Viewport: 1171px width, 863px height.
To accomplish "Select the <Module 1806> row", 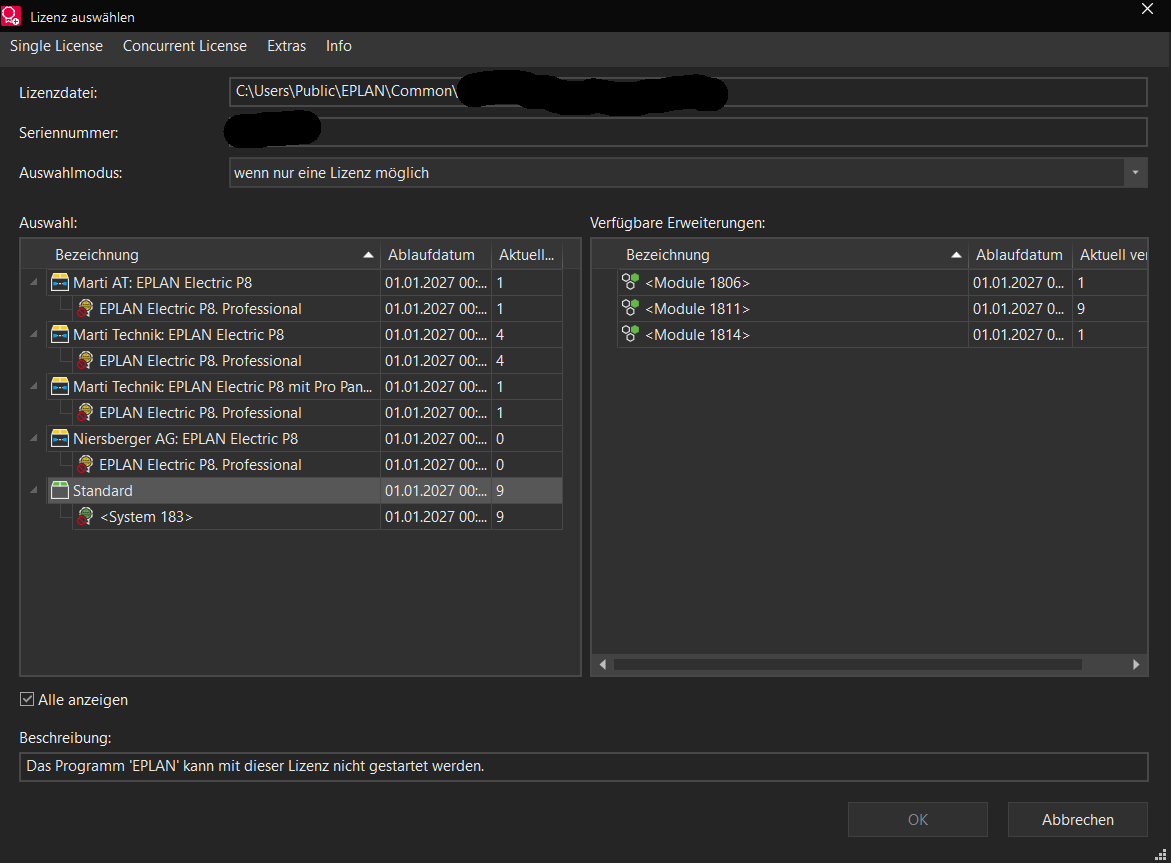I will click(882, 282).
